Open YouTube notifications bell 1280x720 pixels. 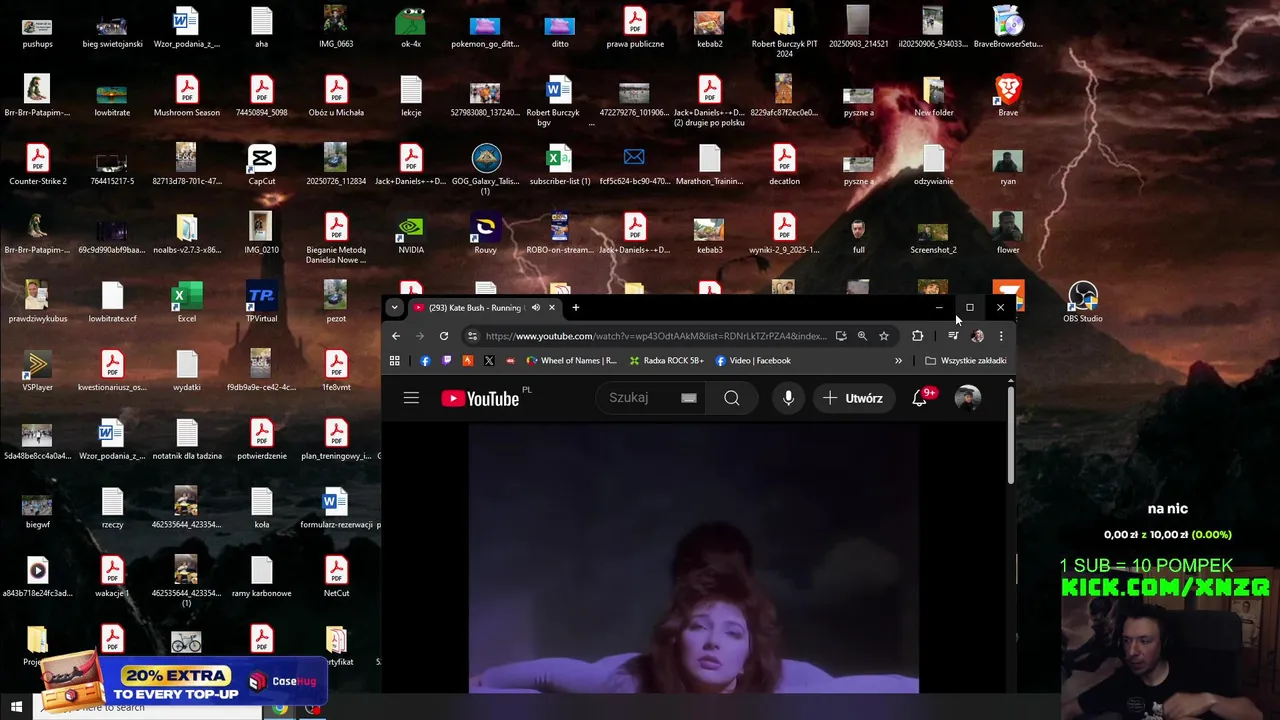tap(919, 398)
